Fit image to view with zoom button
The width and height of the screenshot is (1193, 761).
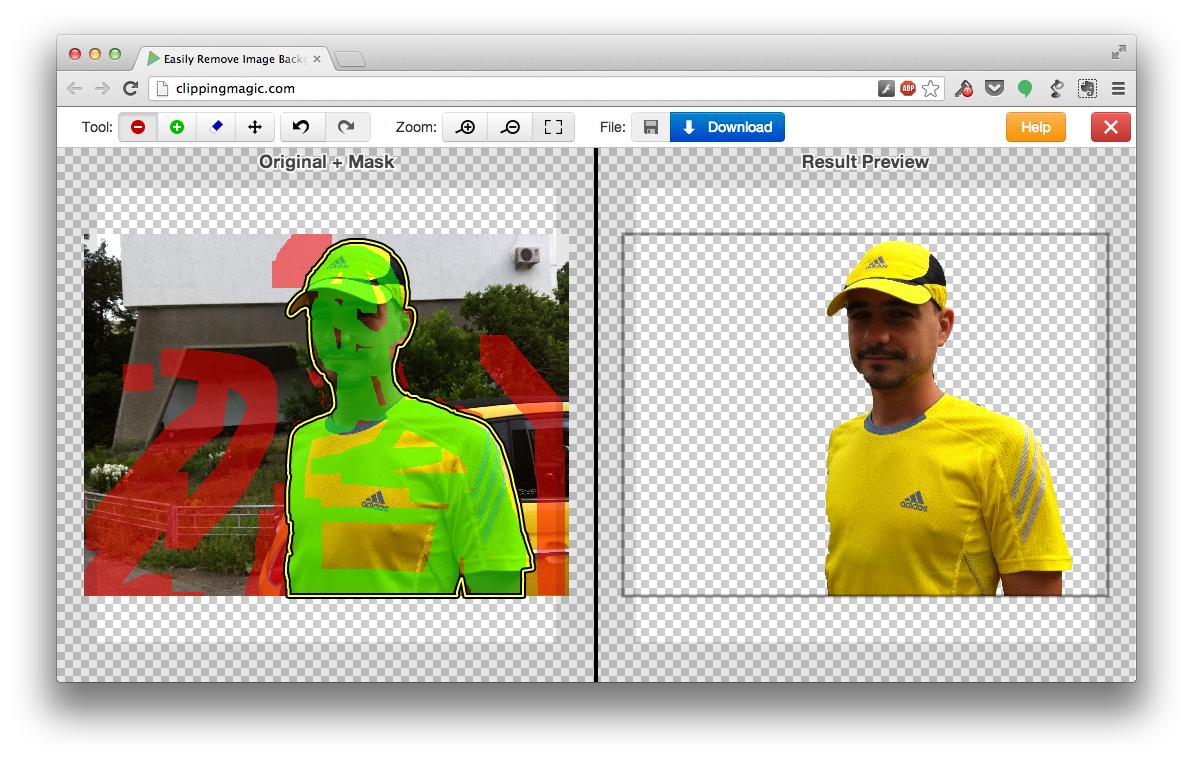(553, 127)
